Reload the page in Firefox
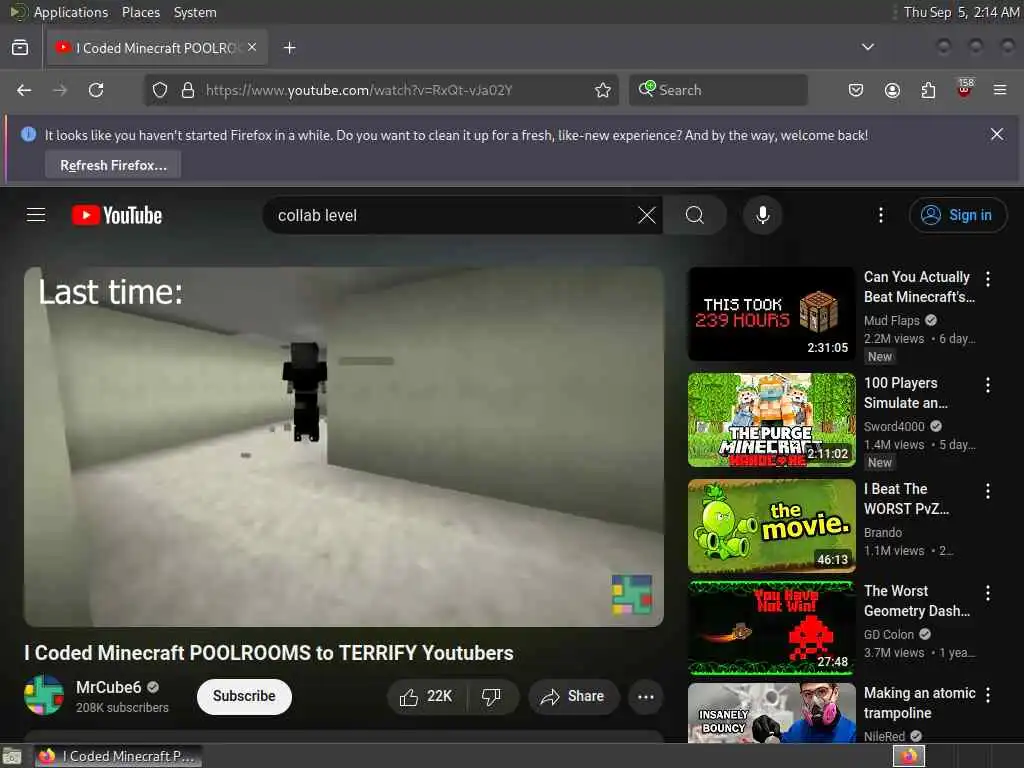 [x=96, y=90]
